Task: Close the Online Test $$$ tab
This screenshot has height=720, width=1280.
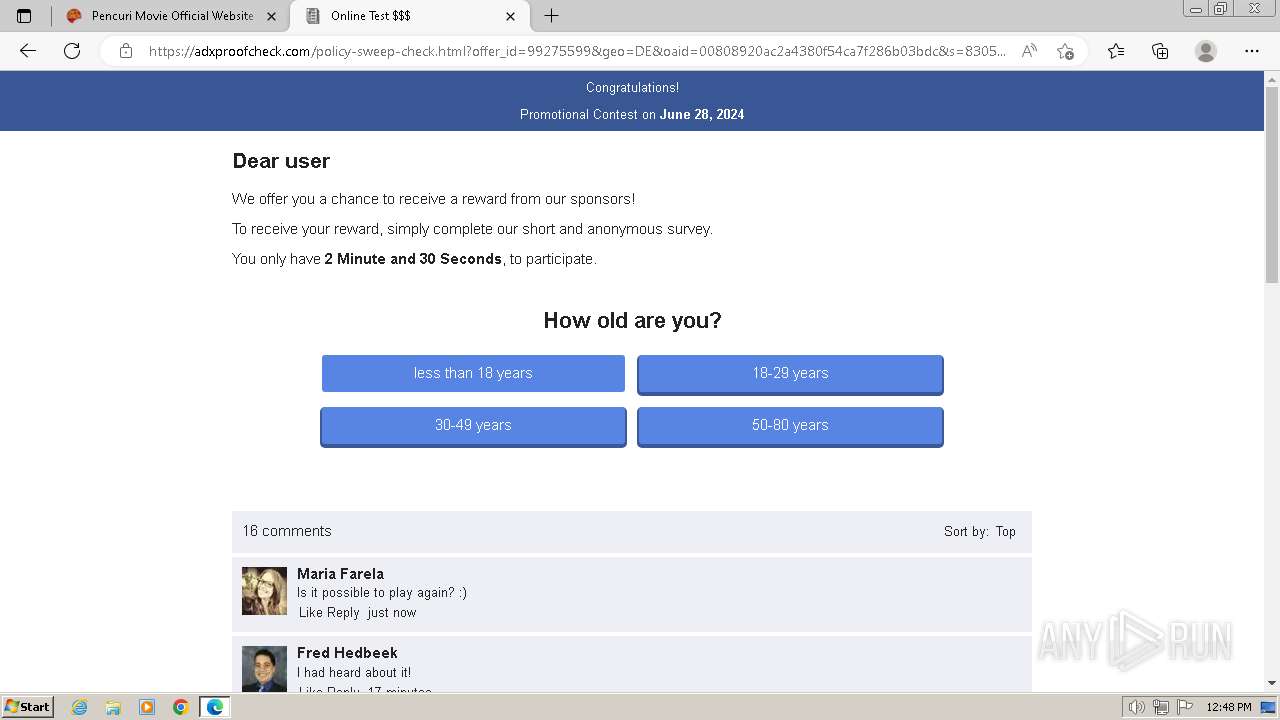Action: point(511,16)
